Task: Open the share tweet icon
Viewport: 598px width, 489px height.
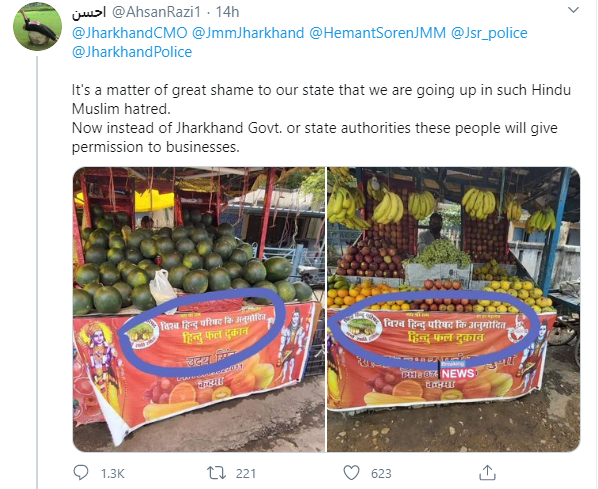Action: pos(487,473)
